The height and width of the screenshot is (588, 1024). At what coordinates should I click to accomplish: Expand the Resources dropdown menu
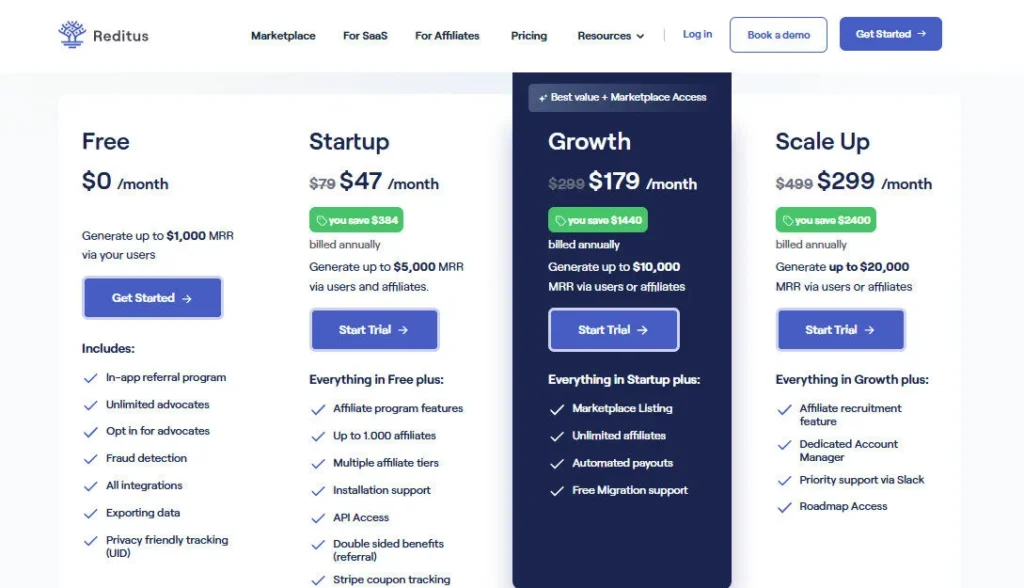click(610, 36)
